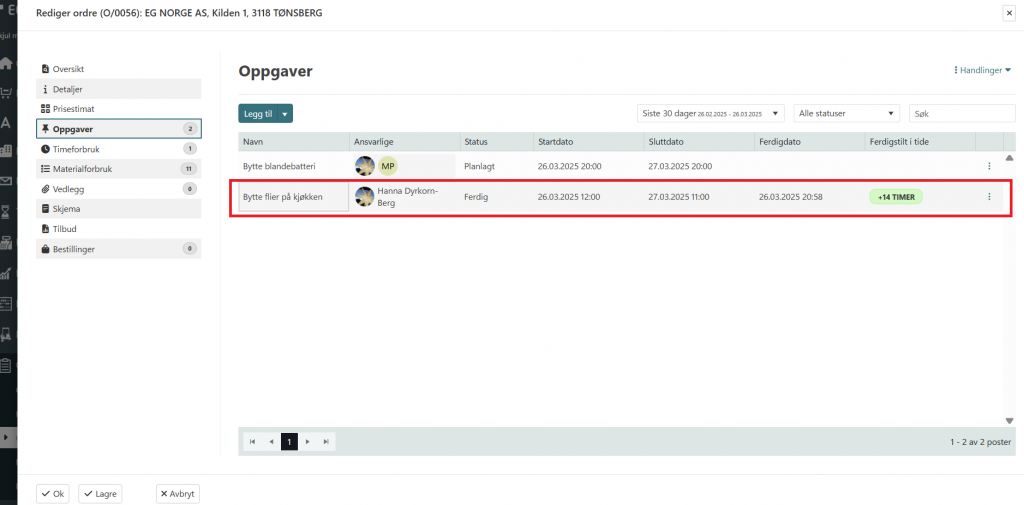Click the MP assignee avatar badge
The height and width of the screenshot is (505, 1024).
(388, 166)
